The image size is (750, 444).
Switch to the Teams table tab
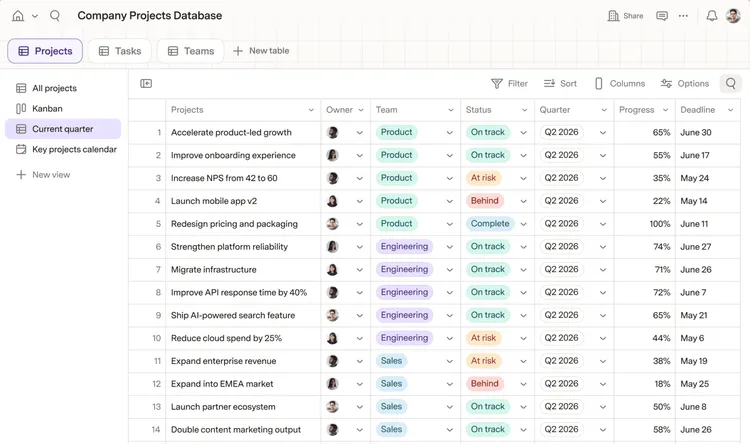point(191,51)
